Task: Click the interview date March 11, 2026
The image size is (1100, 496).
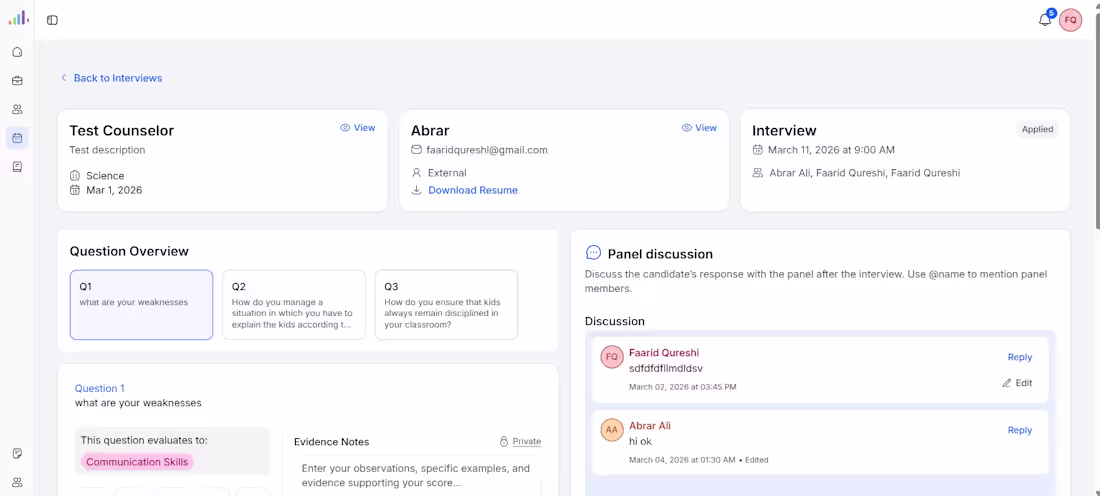Action: 831,150
